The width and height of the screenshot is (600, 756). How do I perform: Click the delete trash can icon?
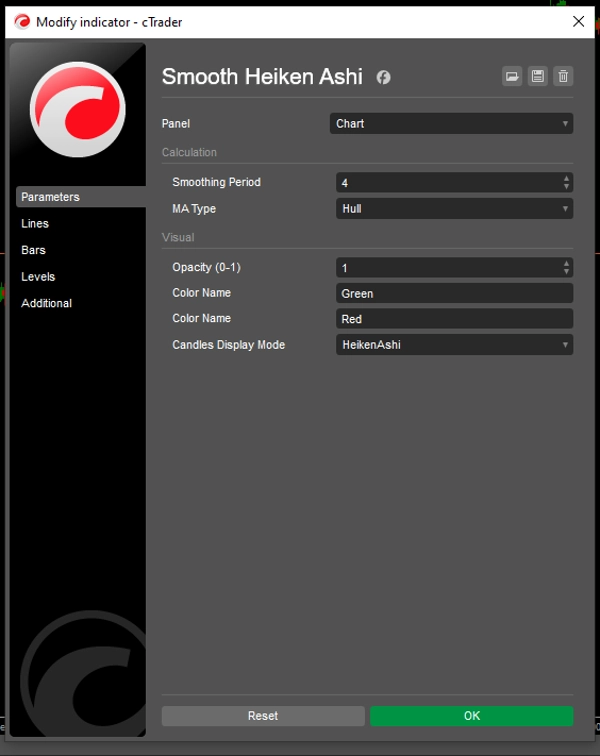(x=563, y=77)
